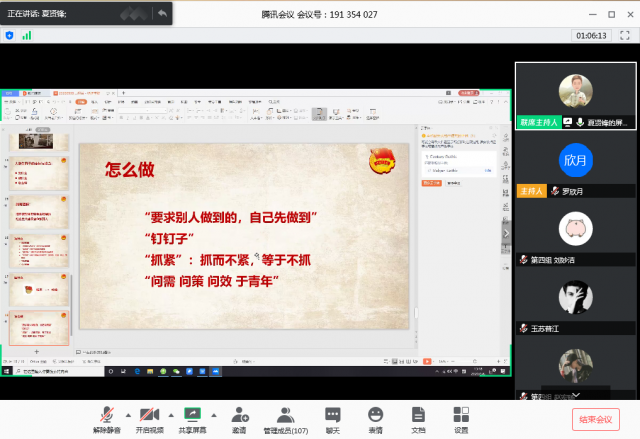Expand audio options arrow beside 解除静音

pos(127,414)
